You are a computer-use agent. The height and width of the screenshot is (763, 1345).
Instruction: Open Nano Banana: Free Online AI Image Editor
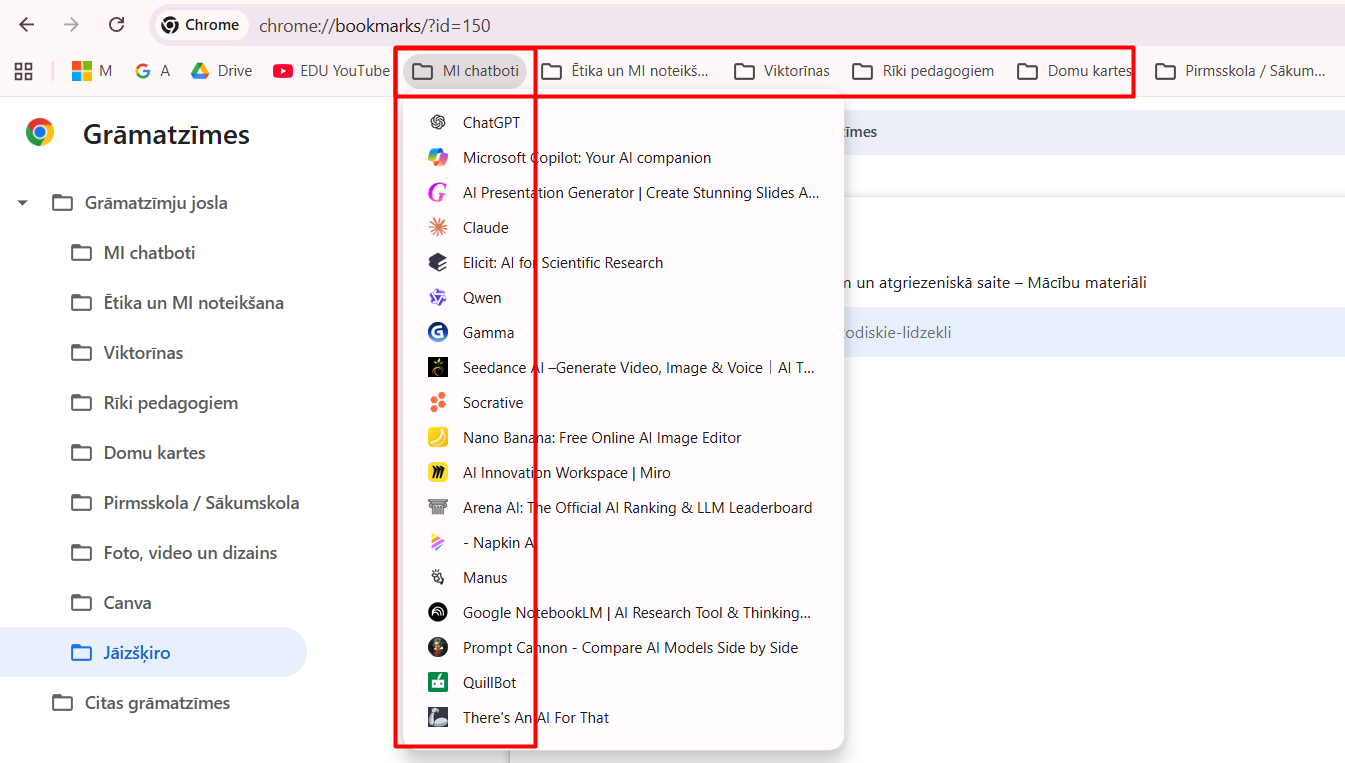pos(623,438)
